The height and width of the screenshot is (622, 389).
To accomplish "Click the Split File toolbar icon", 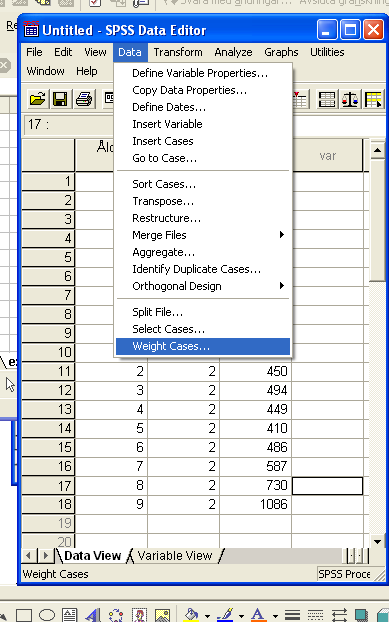I will [327, 99].
